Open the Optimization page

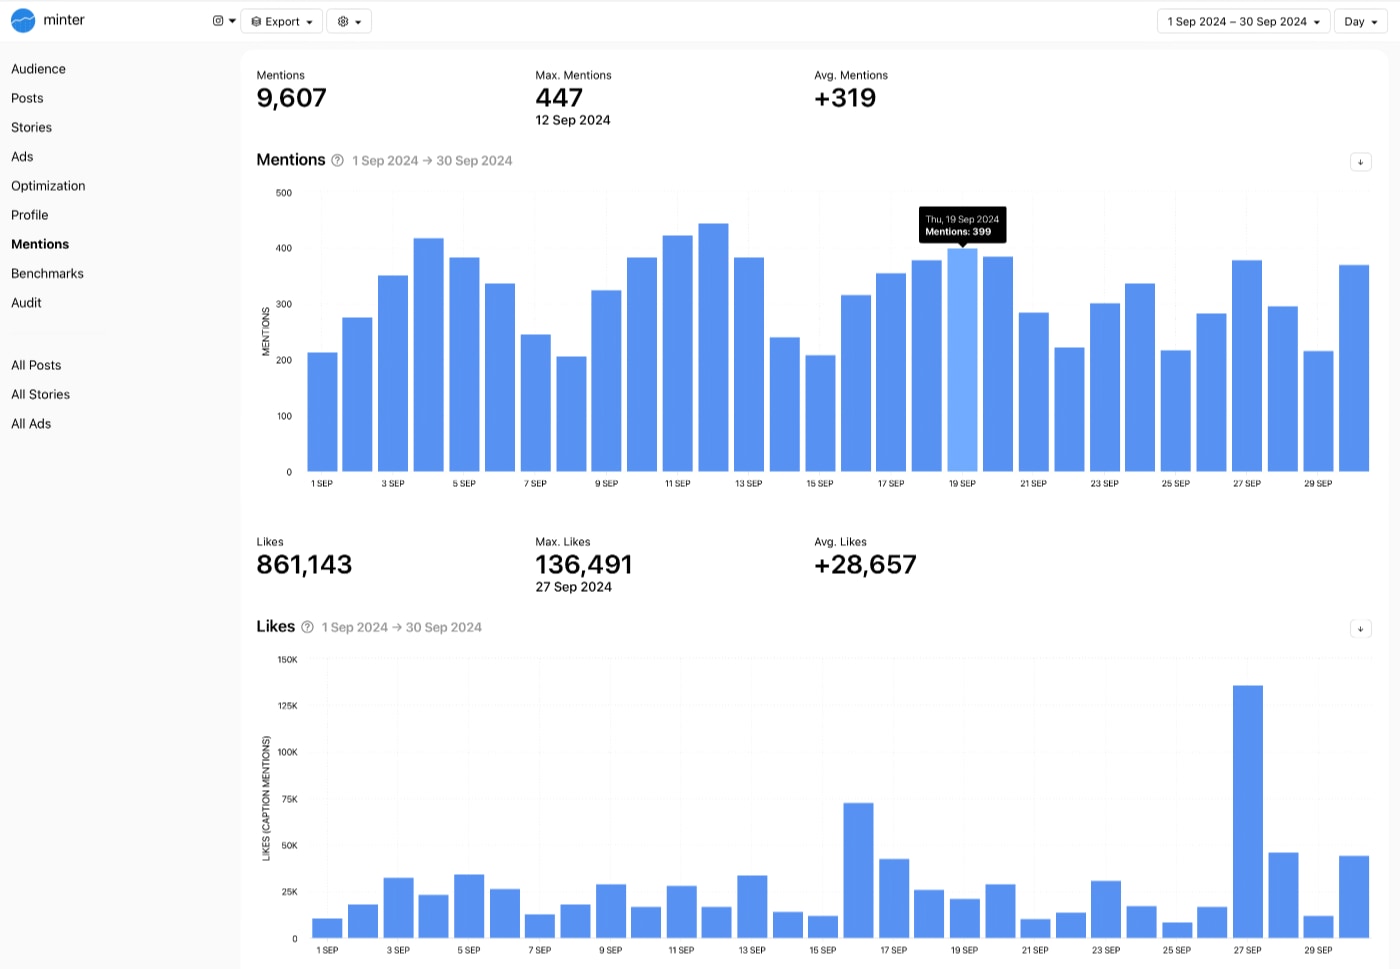click(x=48, y=186)
